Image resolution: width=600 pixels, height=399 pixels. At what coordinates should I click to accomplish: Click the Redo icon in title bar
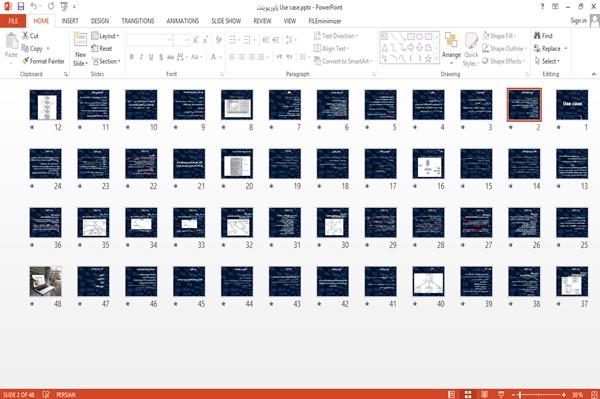tap(51, 7)
